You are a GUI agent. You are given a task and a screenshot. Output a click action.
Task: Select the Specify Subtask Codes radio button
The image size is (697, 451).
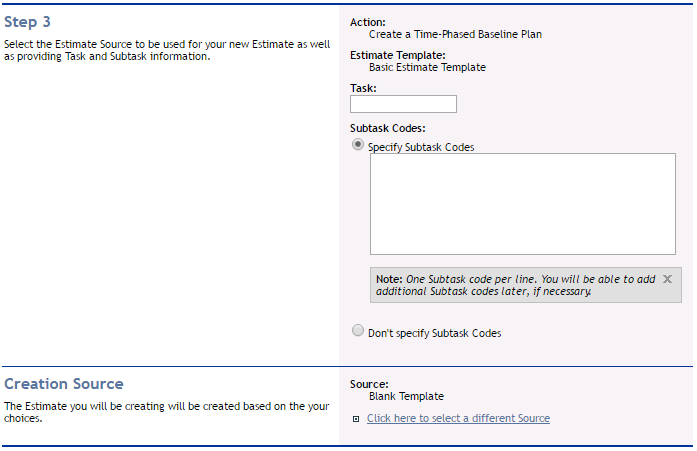(357, 145)
